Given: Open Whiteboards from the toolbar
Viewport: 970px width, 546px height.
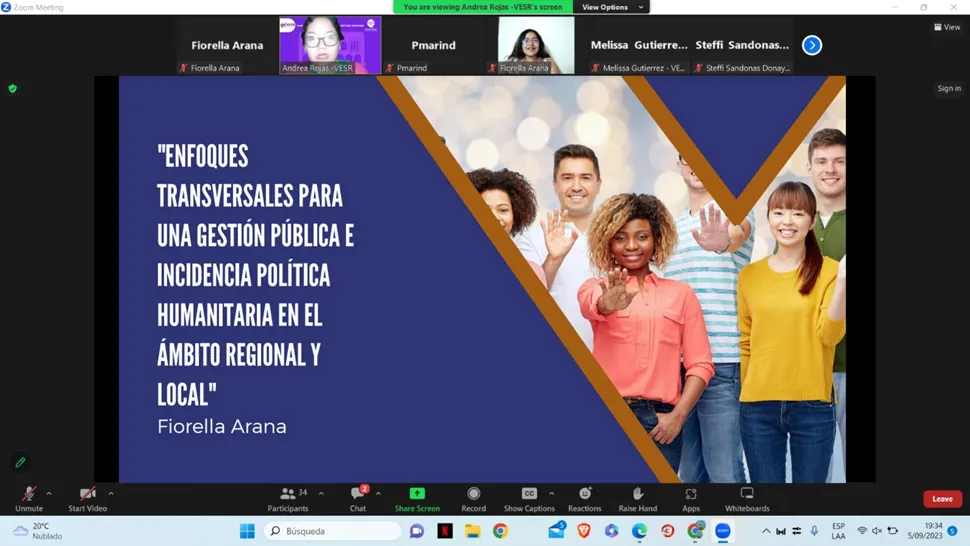Looking at the screenshot, I should click(x=747, y=497).
